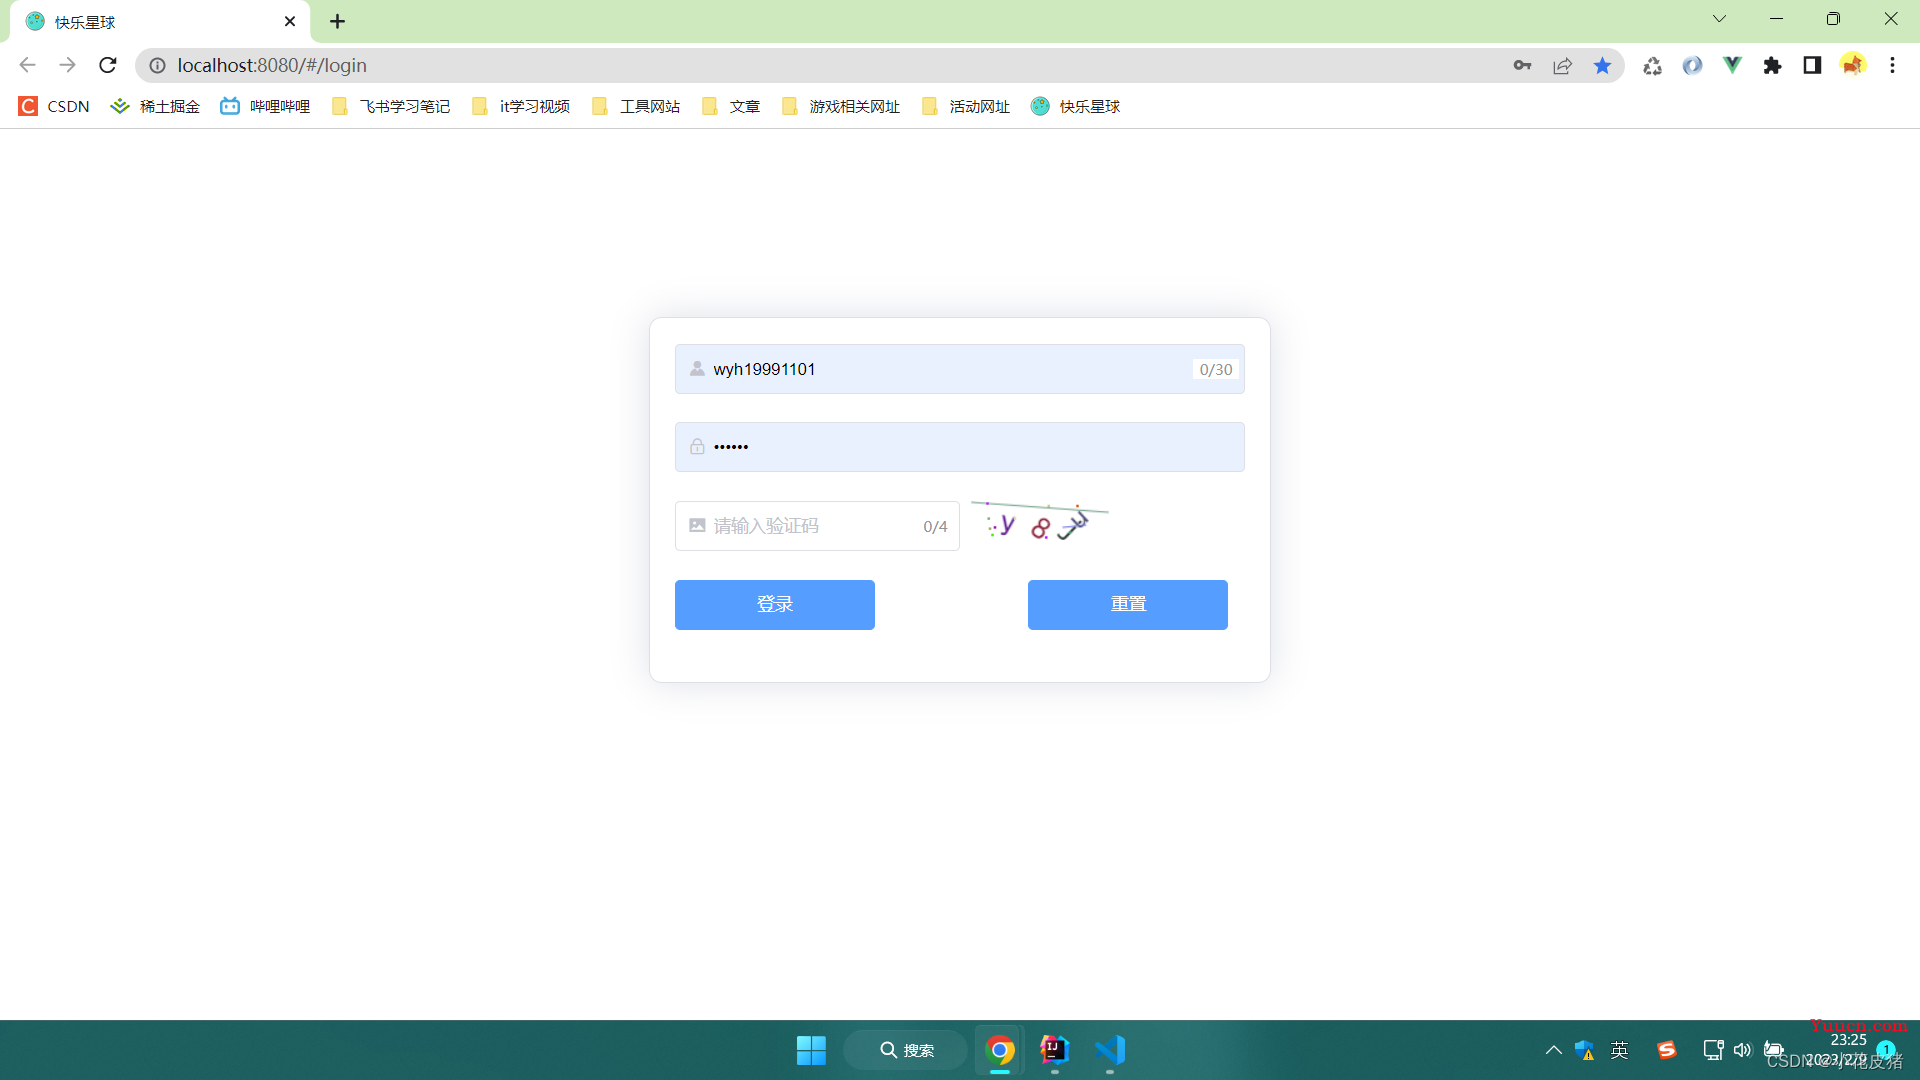The height and width of the screenshot is (1080, 1920).
Task: Refresh the captcha image
Action: click(x=1040, y=522)
